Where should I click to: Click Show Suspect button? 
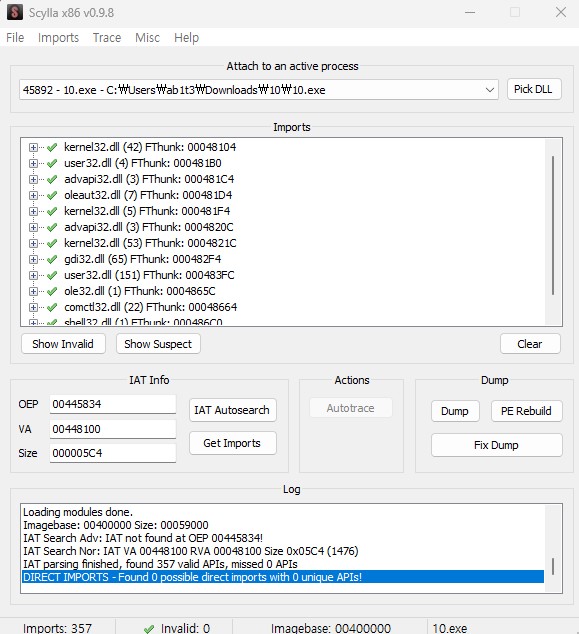(158, 344)
